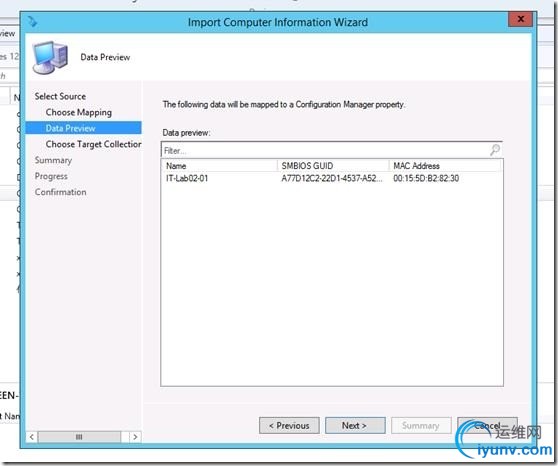Click the GUID value A77D12C2-22D1-4537-A52...
Screen dimensions: 558x466
click(x=332, y=178)
